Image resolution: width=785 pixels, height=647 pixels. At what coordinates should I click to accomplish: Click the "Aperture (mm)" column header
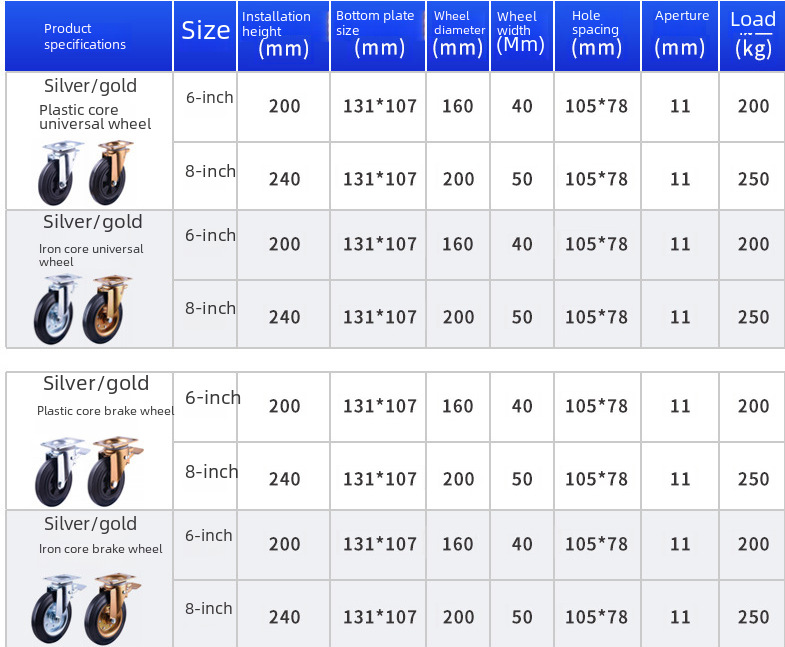coord(681,34)
